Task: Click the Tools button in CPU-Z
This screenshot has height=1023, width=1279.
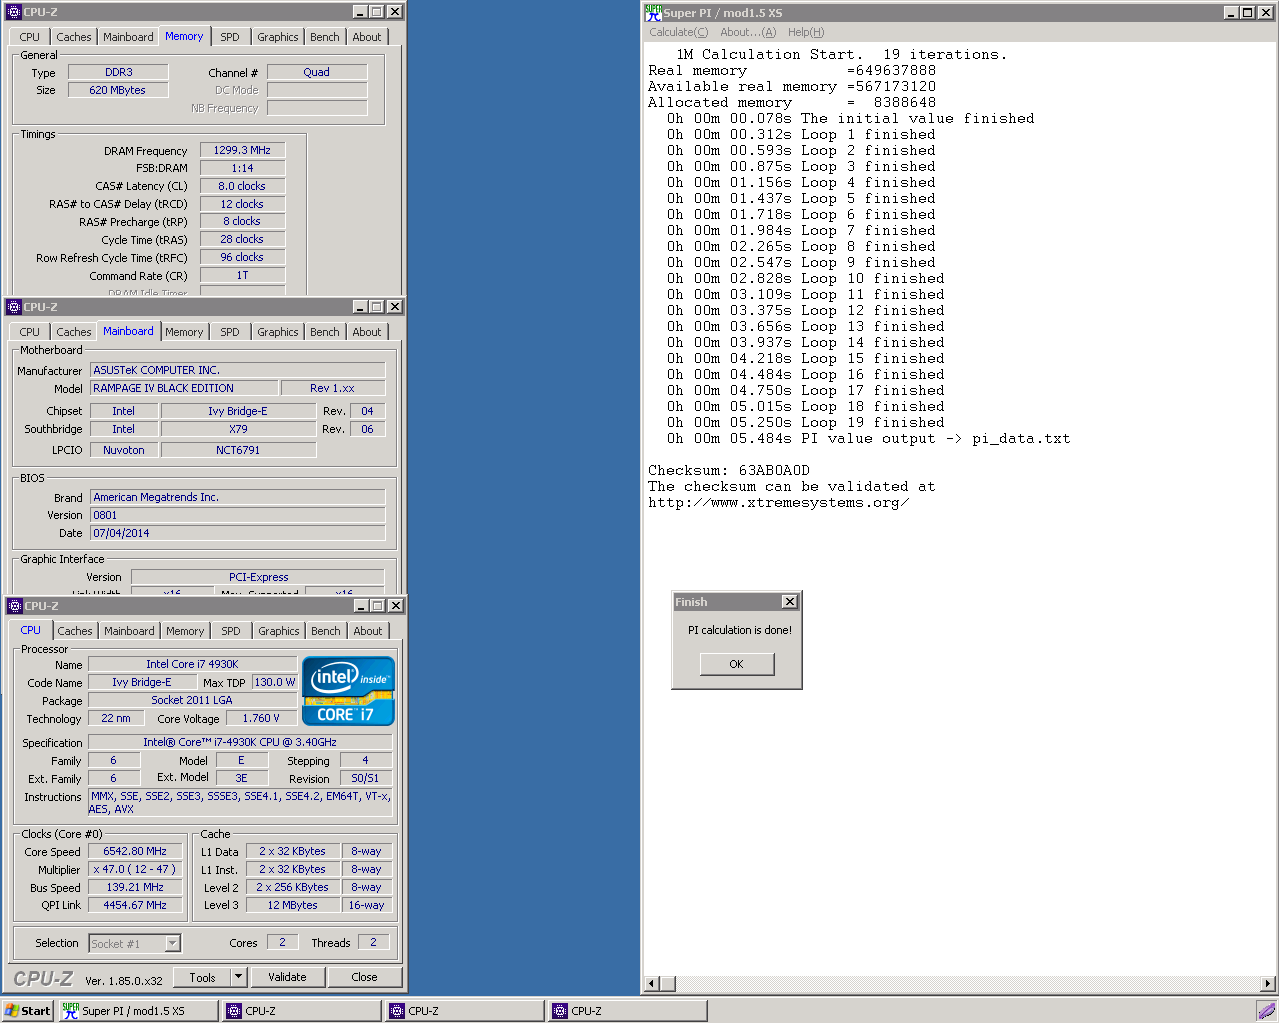Action: [x=203, y=977]
